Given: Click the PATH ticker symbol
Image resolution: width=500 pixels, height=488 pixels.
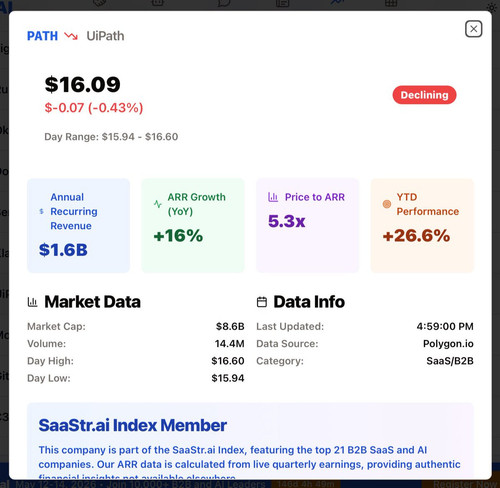Looking at the screenshot, I should [42, 36].
